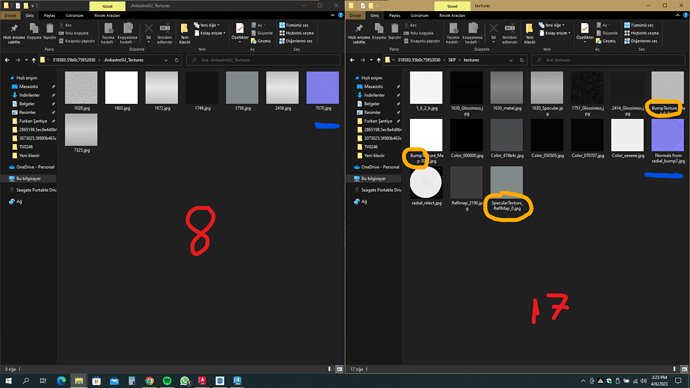Click Yeni klasör icon in left window ribbon
690x388 pixels.
(184, 29)
